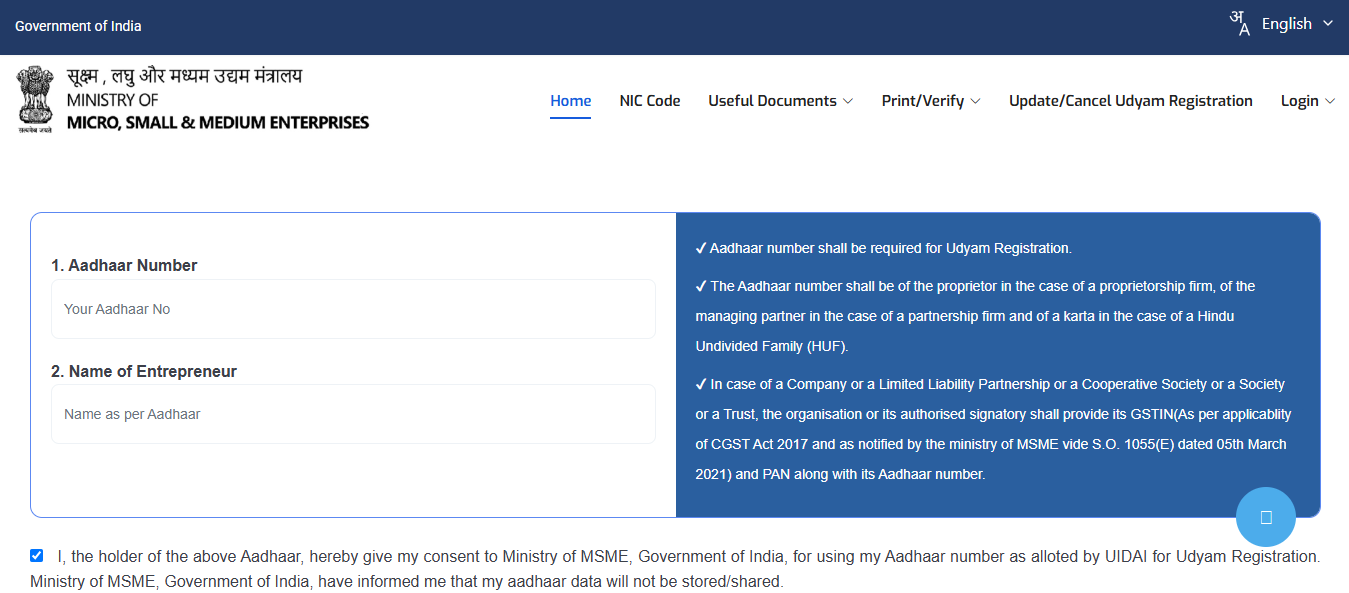The image size is (1349, 593).
Task: Open the NIC Code page
Action: click(650, 101)
